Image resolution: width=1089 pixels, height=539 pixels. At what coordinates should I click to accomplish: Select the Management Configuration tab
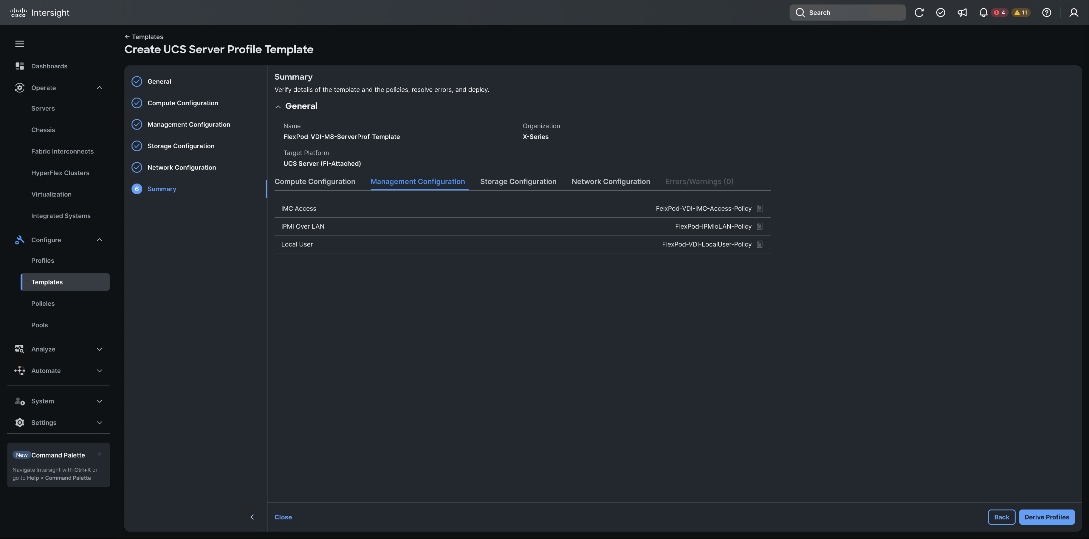417,181
